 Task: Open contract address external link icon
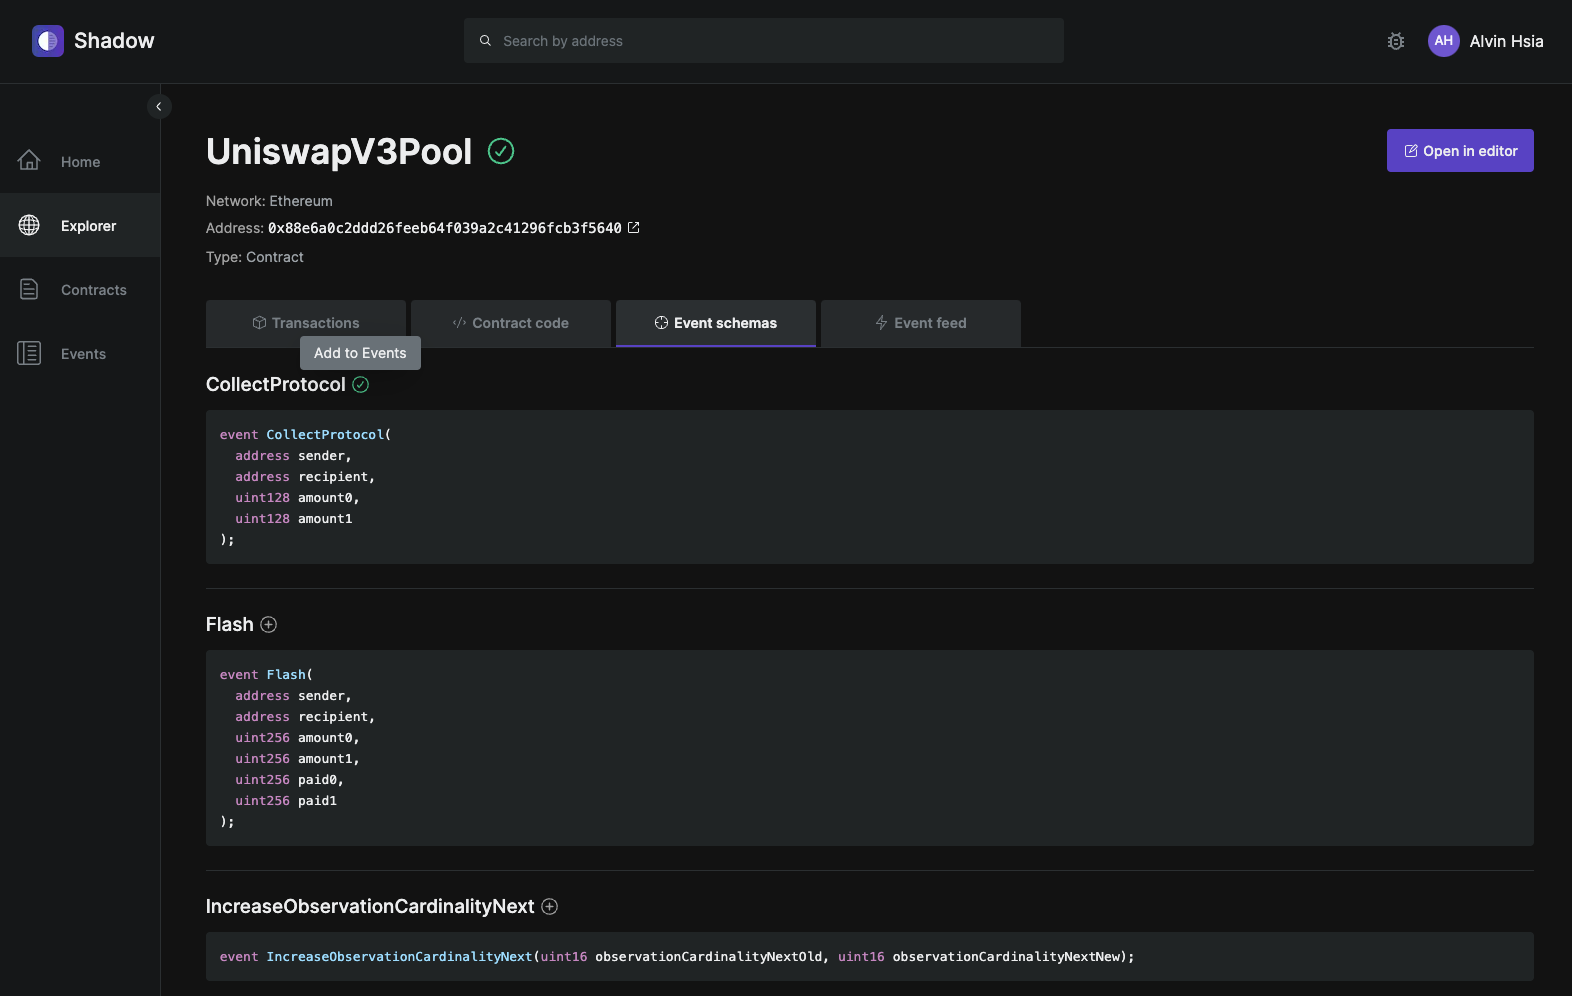pyautogui.click(x=633, y=228)
